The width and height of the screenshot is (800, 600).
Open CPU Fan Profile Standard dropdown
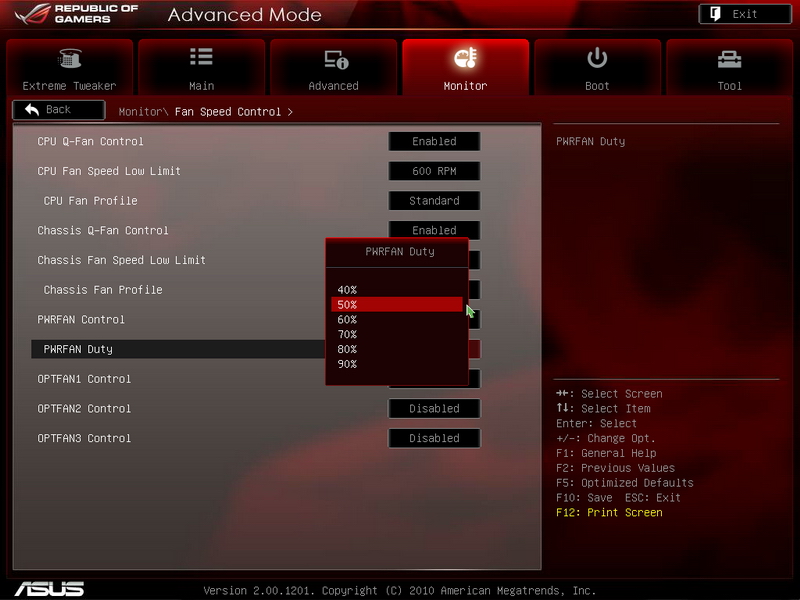click(434, 201)
